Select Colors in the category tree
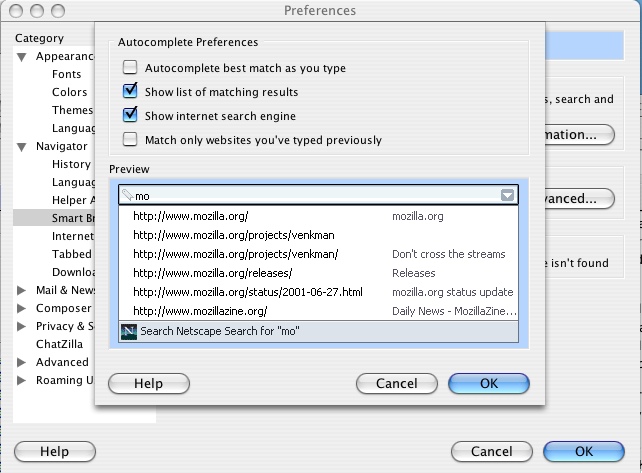This screenshot has height=473, width=642. coord(69,92)
